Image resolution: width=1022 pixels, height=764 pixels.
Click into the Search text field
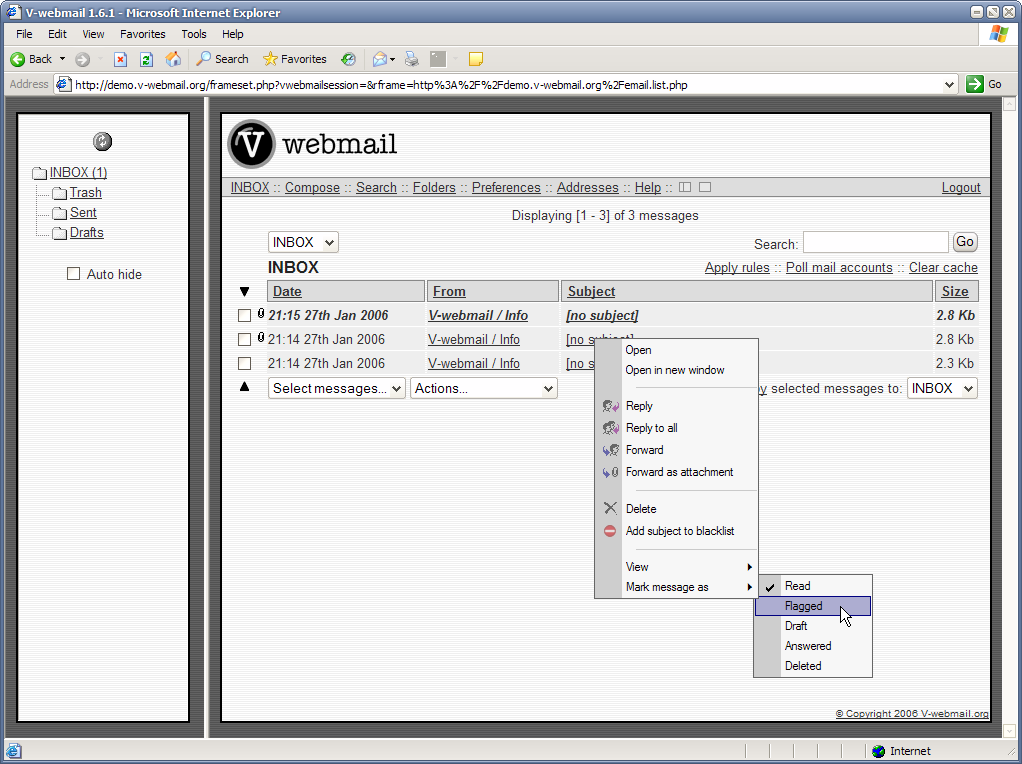pyautogui.click(x=875, y=242)
